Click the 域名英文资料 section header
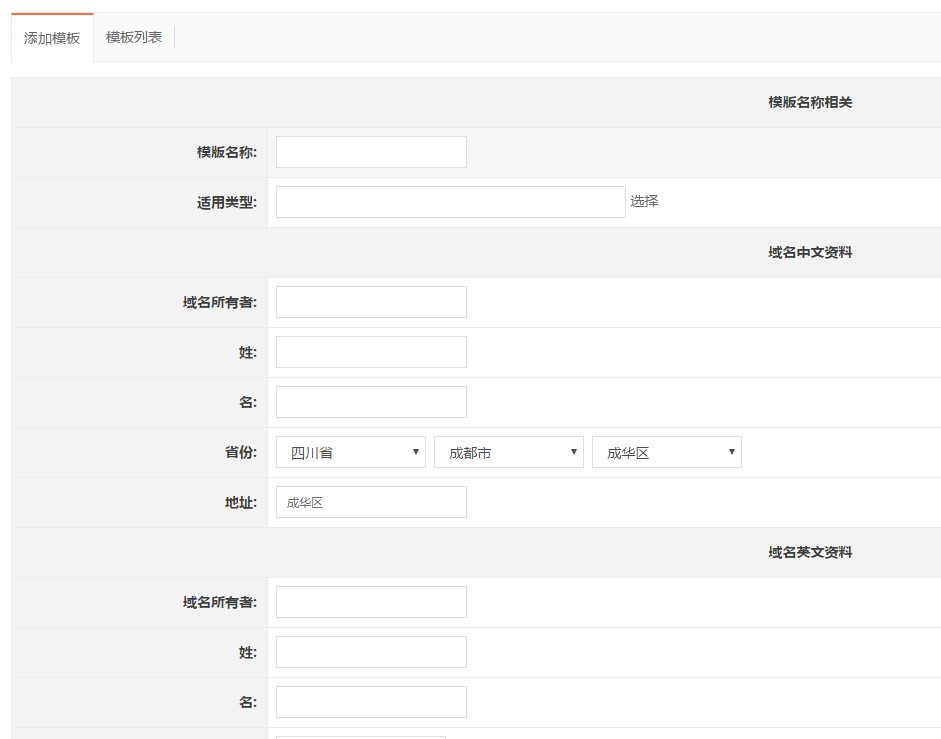The image size is (941, 739). pyautogui.click(x=810, y=552)
